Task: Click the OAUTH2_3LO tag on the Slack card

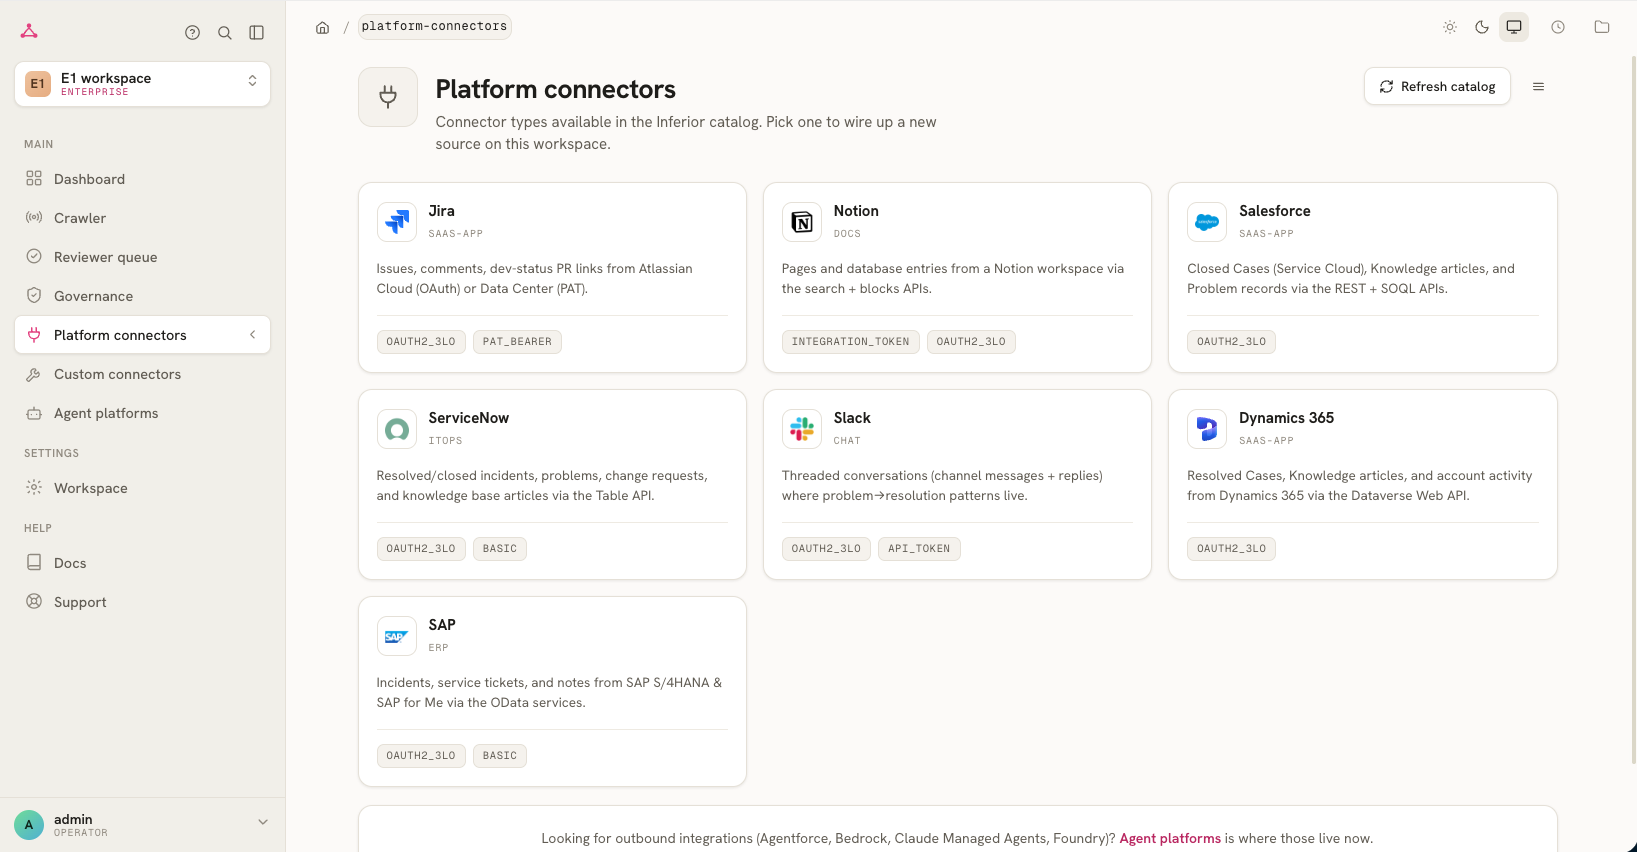Action: 826,549
